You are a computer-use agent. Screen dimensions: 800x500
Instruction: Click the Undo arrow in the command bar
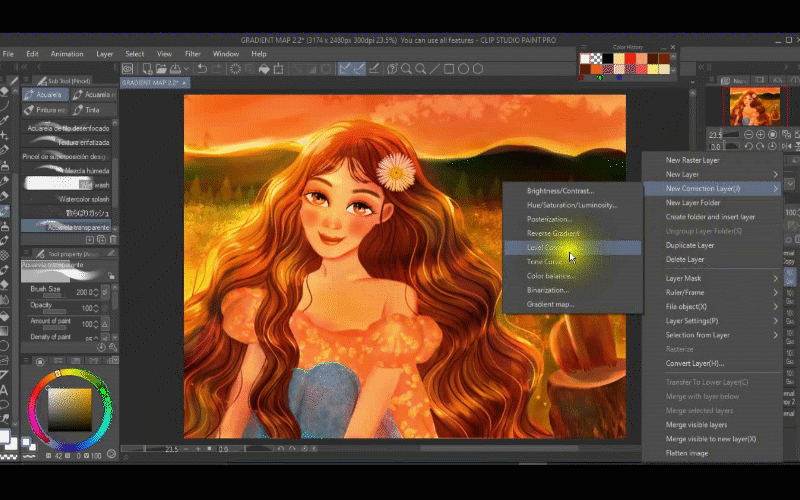[x=203, y=69]
